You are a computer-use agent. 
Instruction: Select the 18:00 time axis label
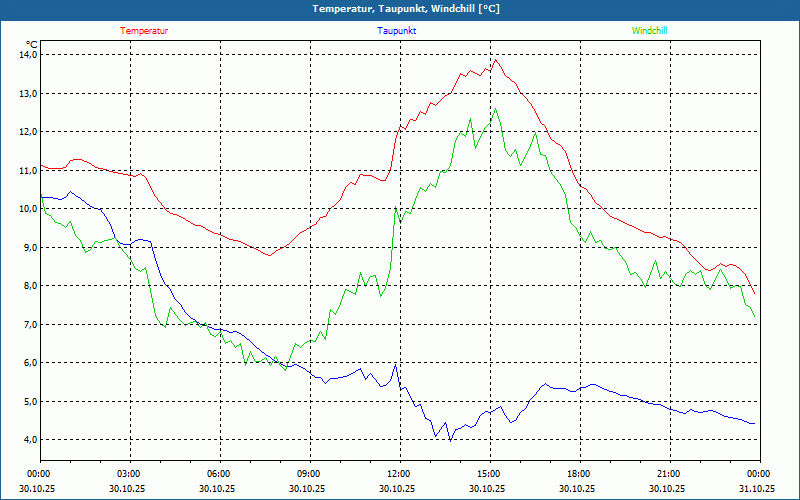[x=579, y=474]
